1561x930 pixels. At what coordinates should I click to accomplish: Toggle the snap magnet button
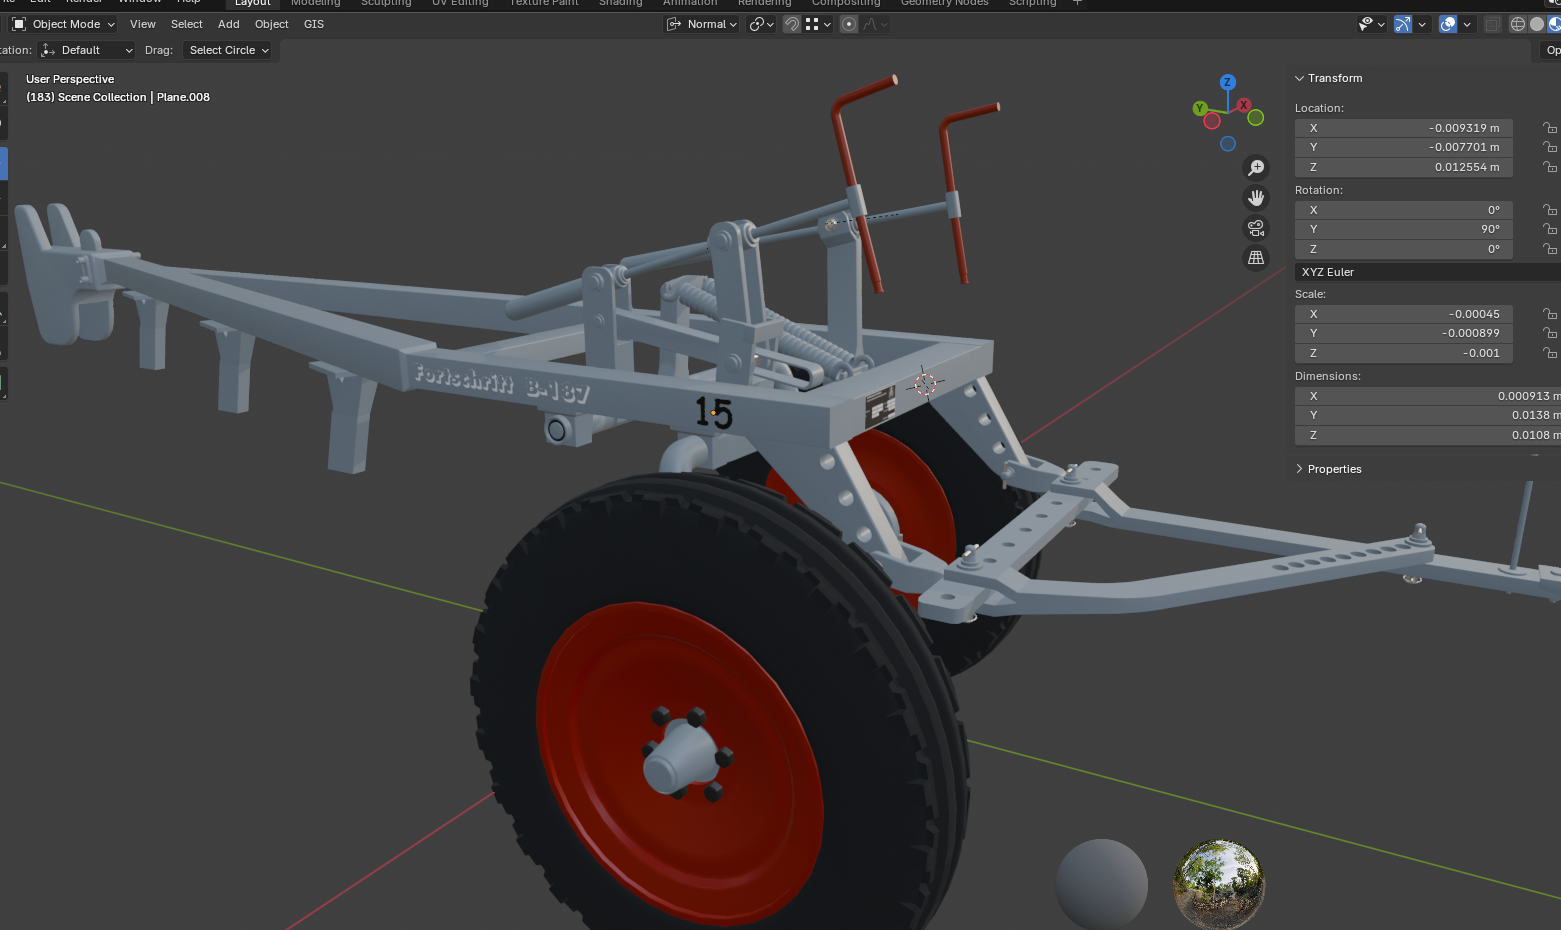[x=791, y=24]
